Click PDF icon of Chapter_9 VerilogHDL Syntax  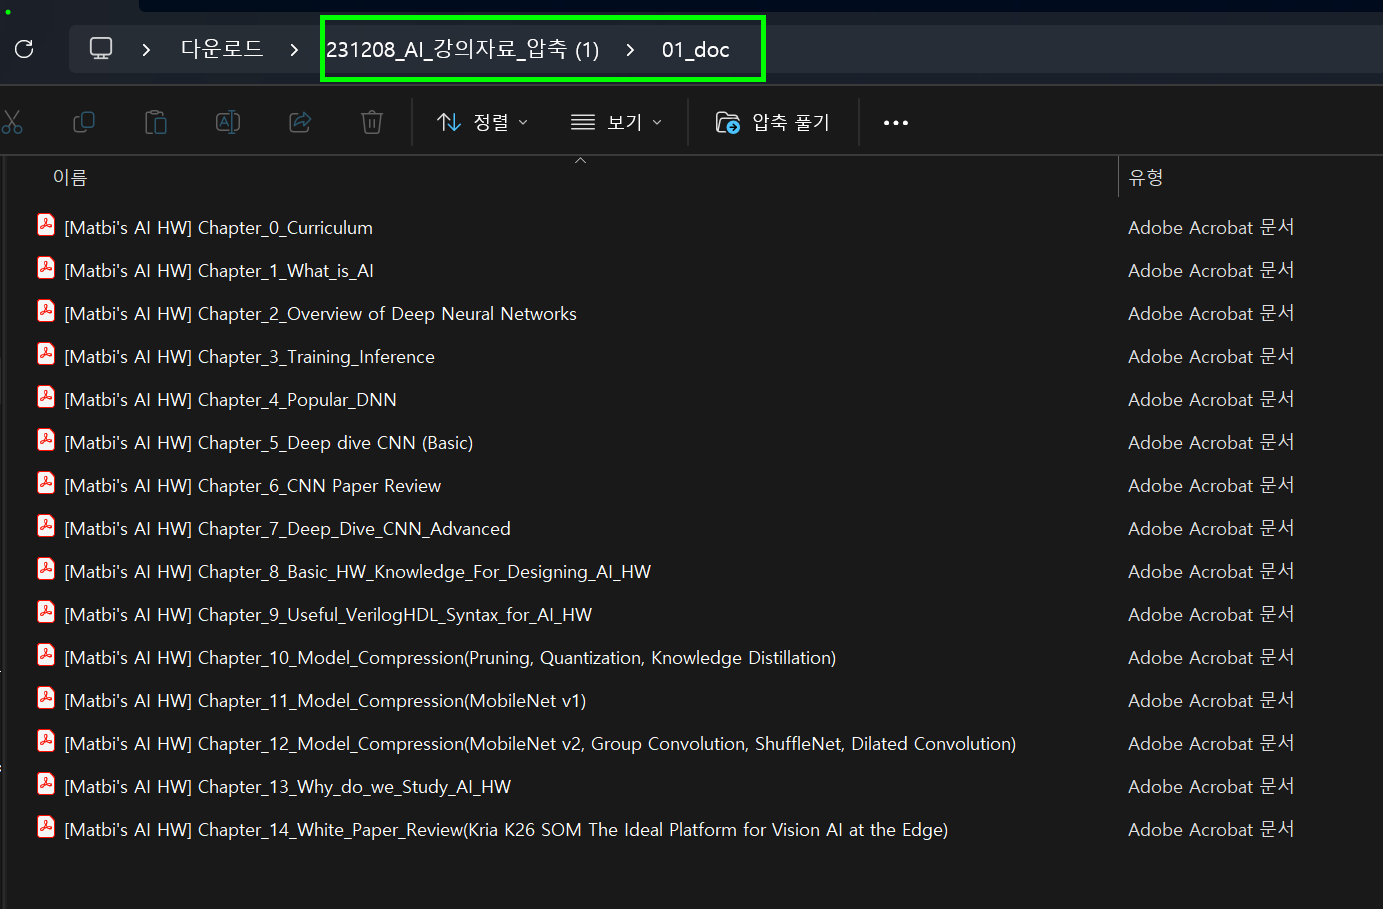[46, 612]
